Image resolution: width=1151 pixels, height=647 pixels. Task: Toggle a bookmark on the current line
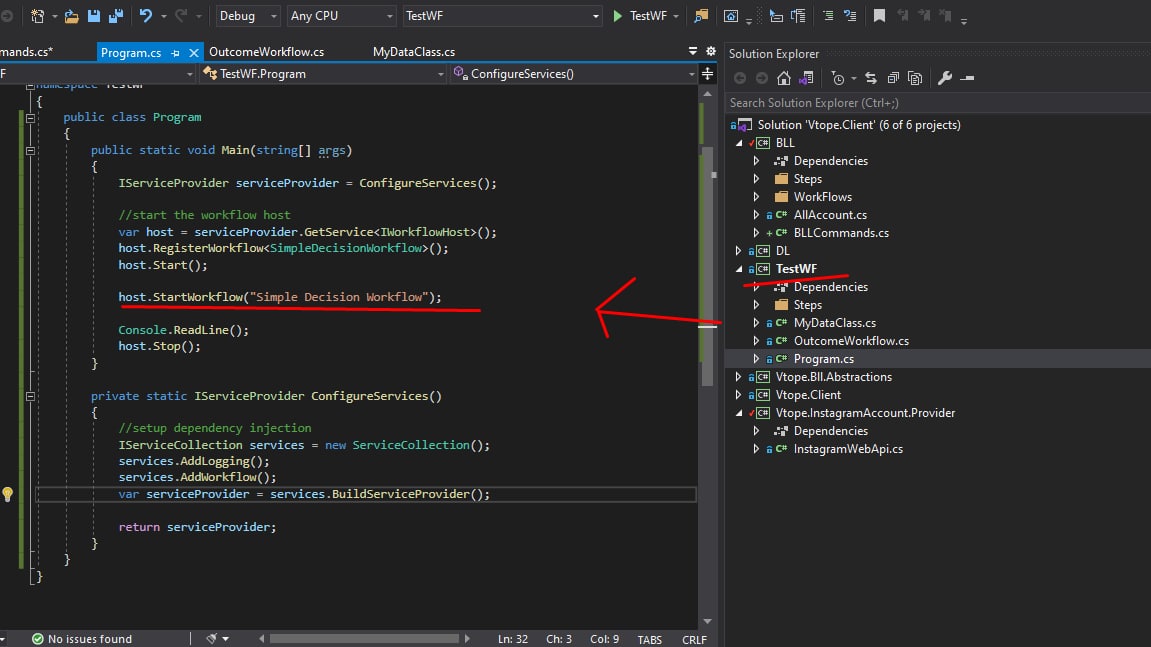click(x=879, y=15)
